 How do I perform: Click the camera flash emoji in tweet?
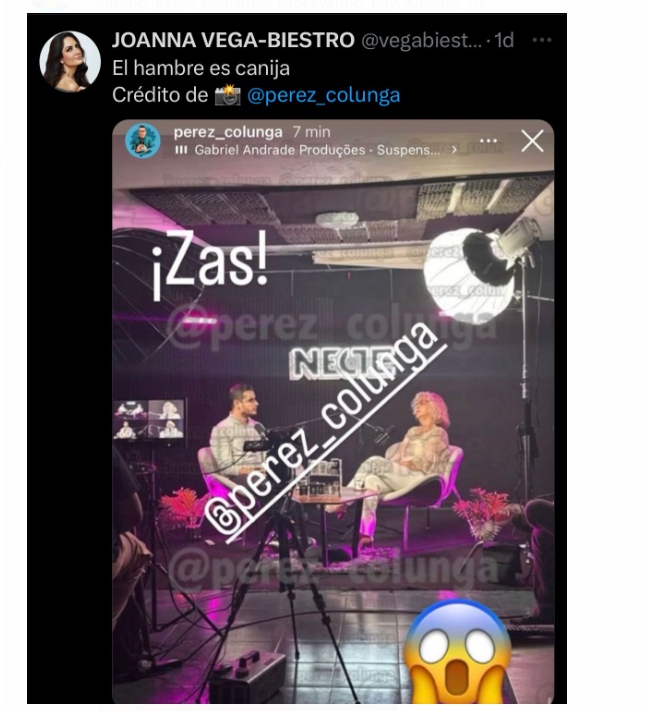tap(228, 95)
